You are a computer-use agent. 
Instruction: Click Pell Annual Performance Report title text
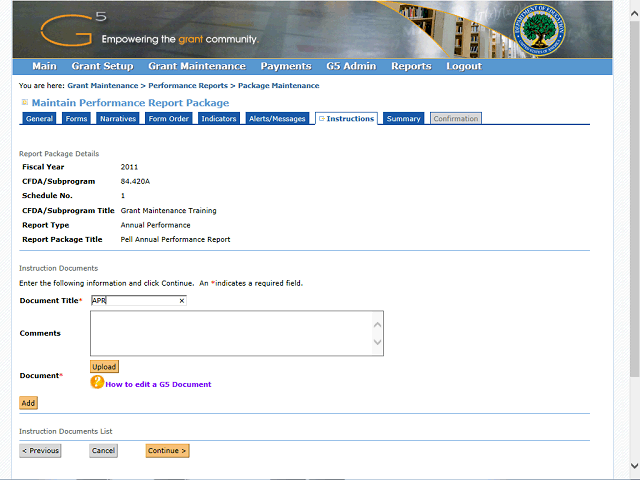pos(175,240)
